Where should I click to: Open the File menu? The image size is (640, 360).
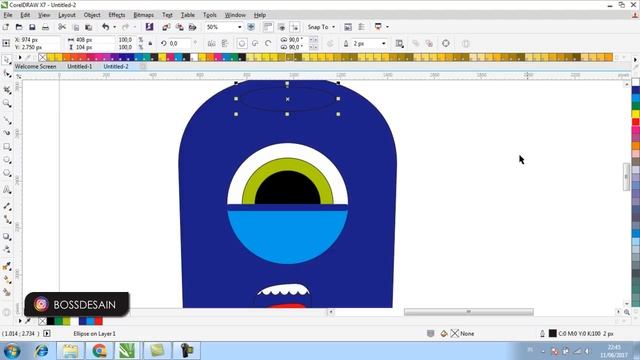[x=8, y=15]
